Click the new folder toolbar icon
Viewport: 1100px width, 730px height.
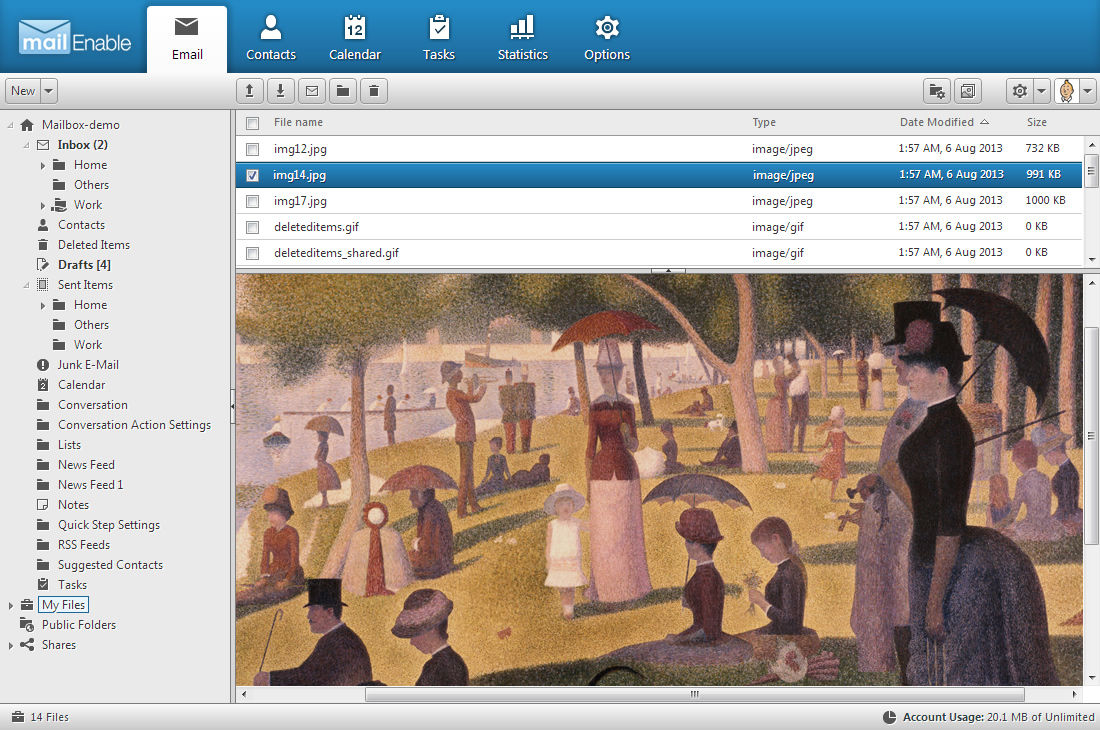pos(343,91)
